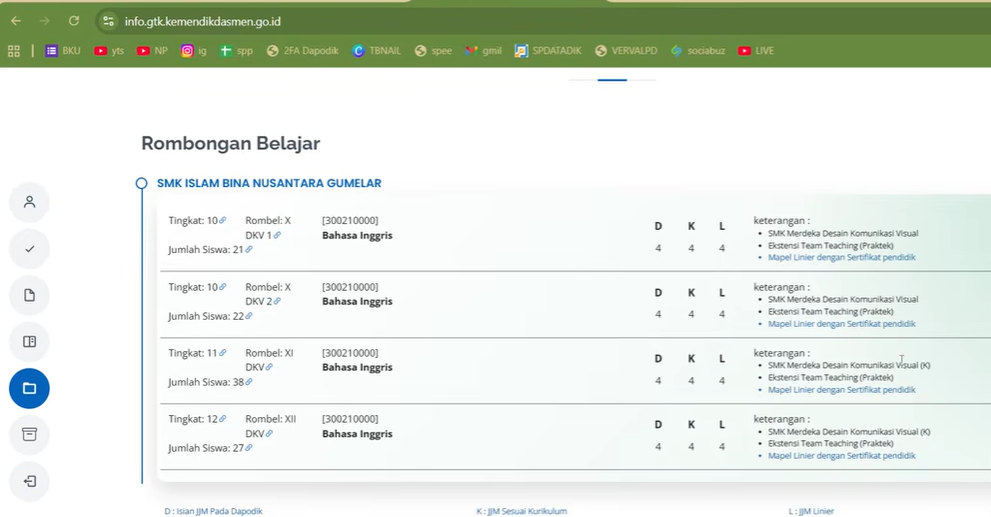Click link icon next to Tingkat: 10 for X DKV 2
Viewport: 991px width, 517px height.
222,287
